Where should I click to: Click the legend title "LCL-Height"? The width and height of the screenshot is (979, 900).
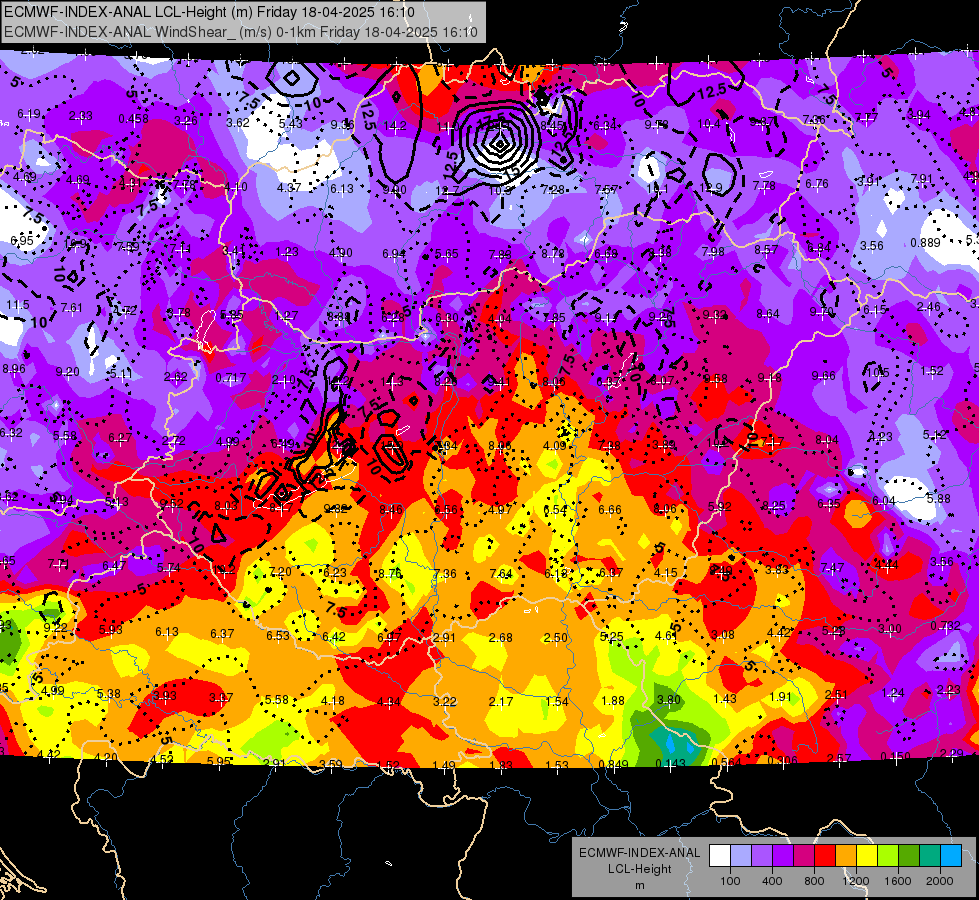tap(639, 869)
